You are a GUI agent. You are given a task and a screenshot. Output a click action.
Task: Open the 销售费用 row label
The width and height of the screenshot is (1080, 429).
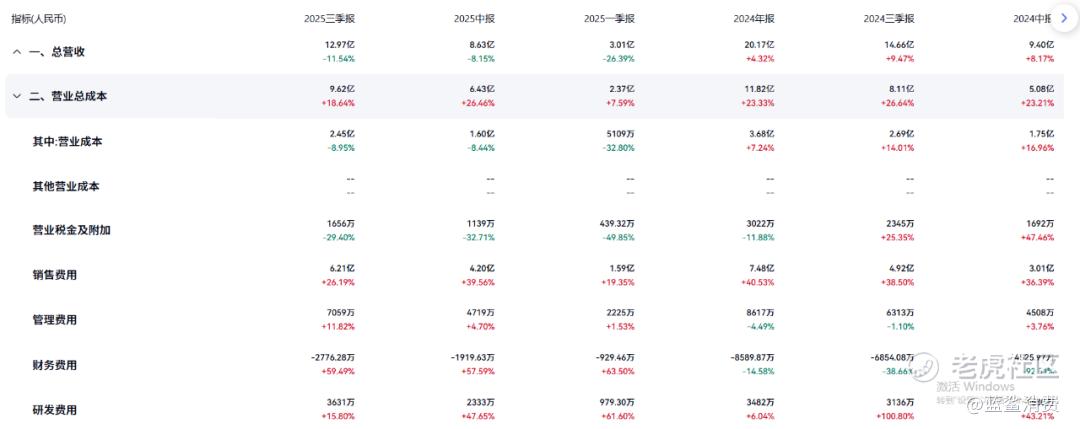[54, 275]
